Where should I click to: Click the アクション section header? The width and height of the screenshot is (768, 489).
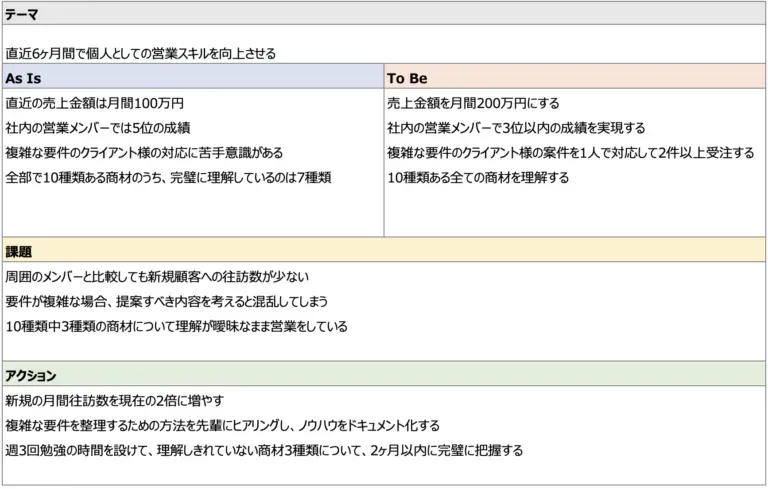coord(384,375)
